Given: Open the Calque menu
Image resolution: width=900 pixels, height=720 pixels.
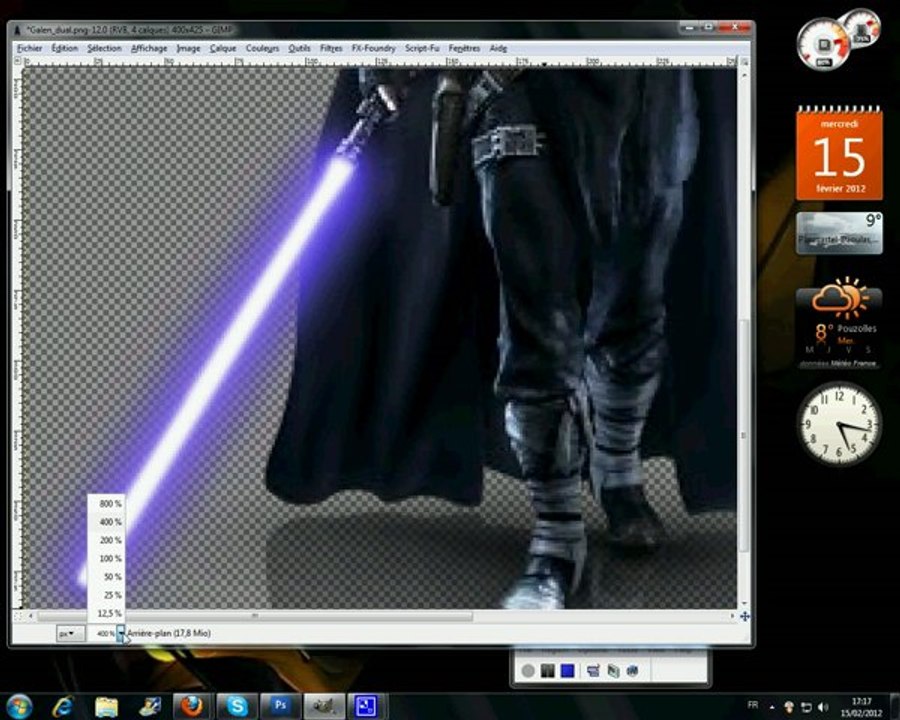Looking at the screenshot, I should (223, 48).
